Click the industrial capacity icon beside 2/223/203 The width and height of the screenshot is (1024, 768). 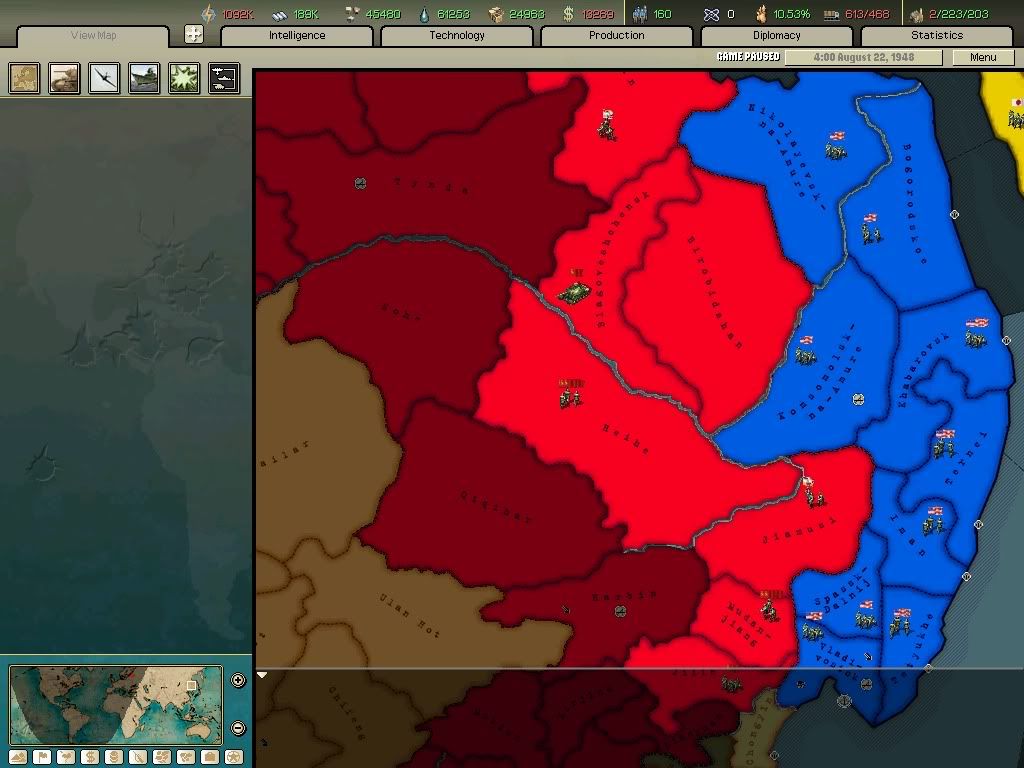(x=917, y=14)
